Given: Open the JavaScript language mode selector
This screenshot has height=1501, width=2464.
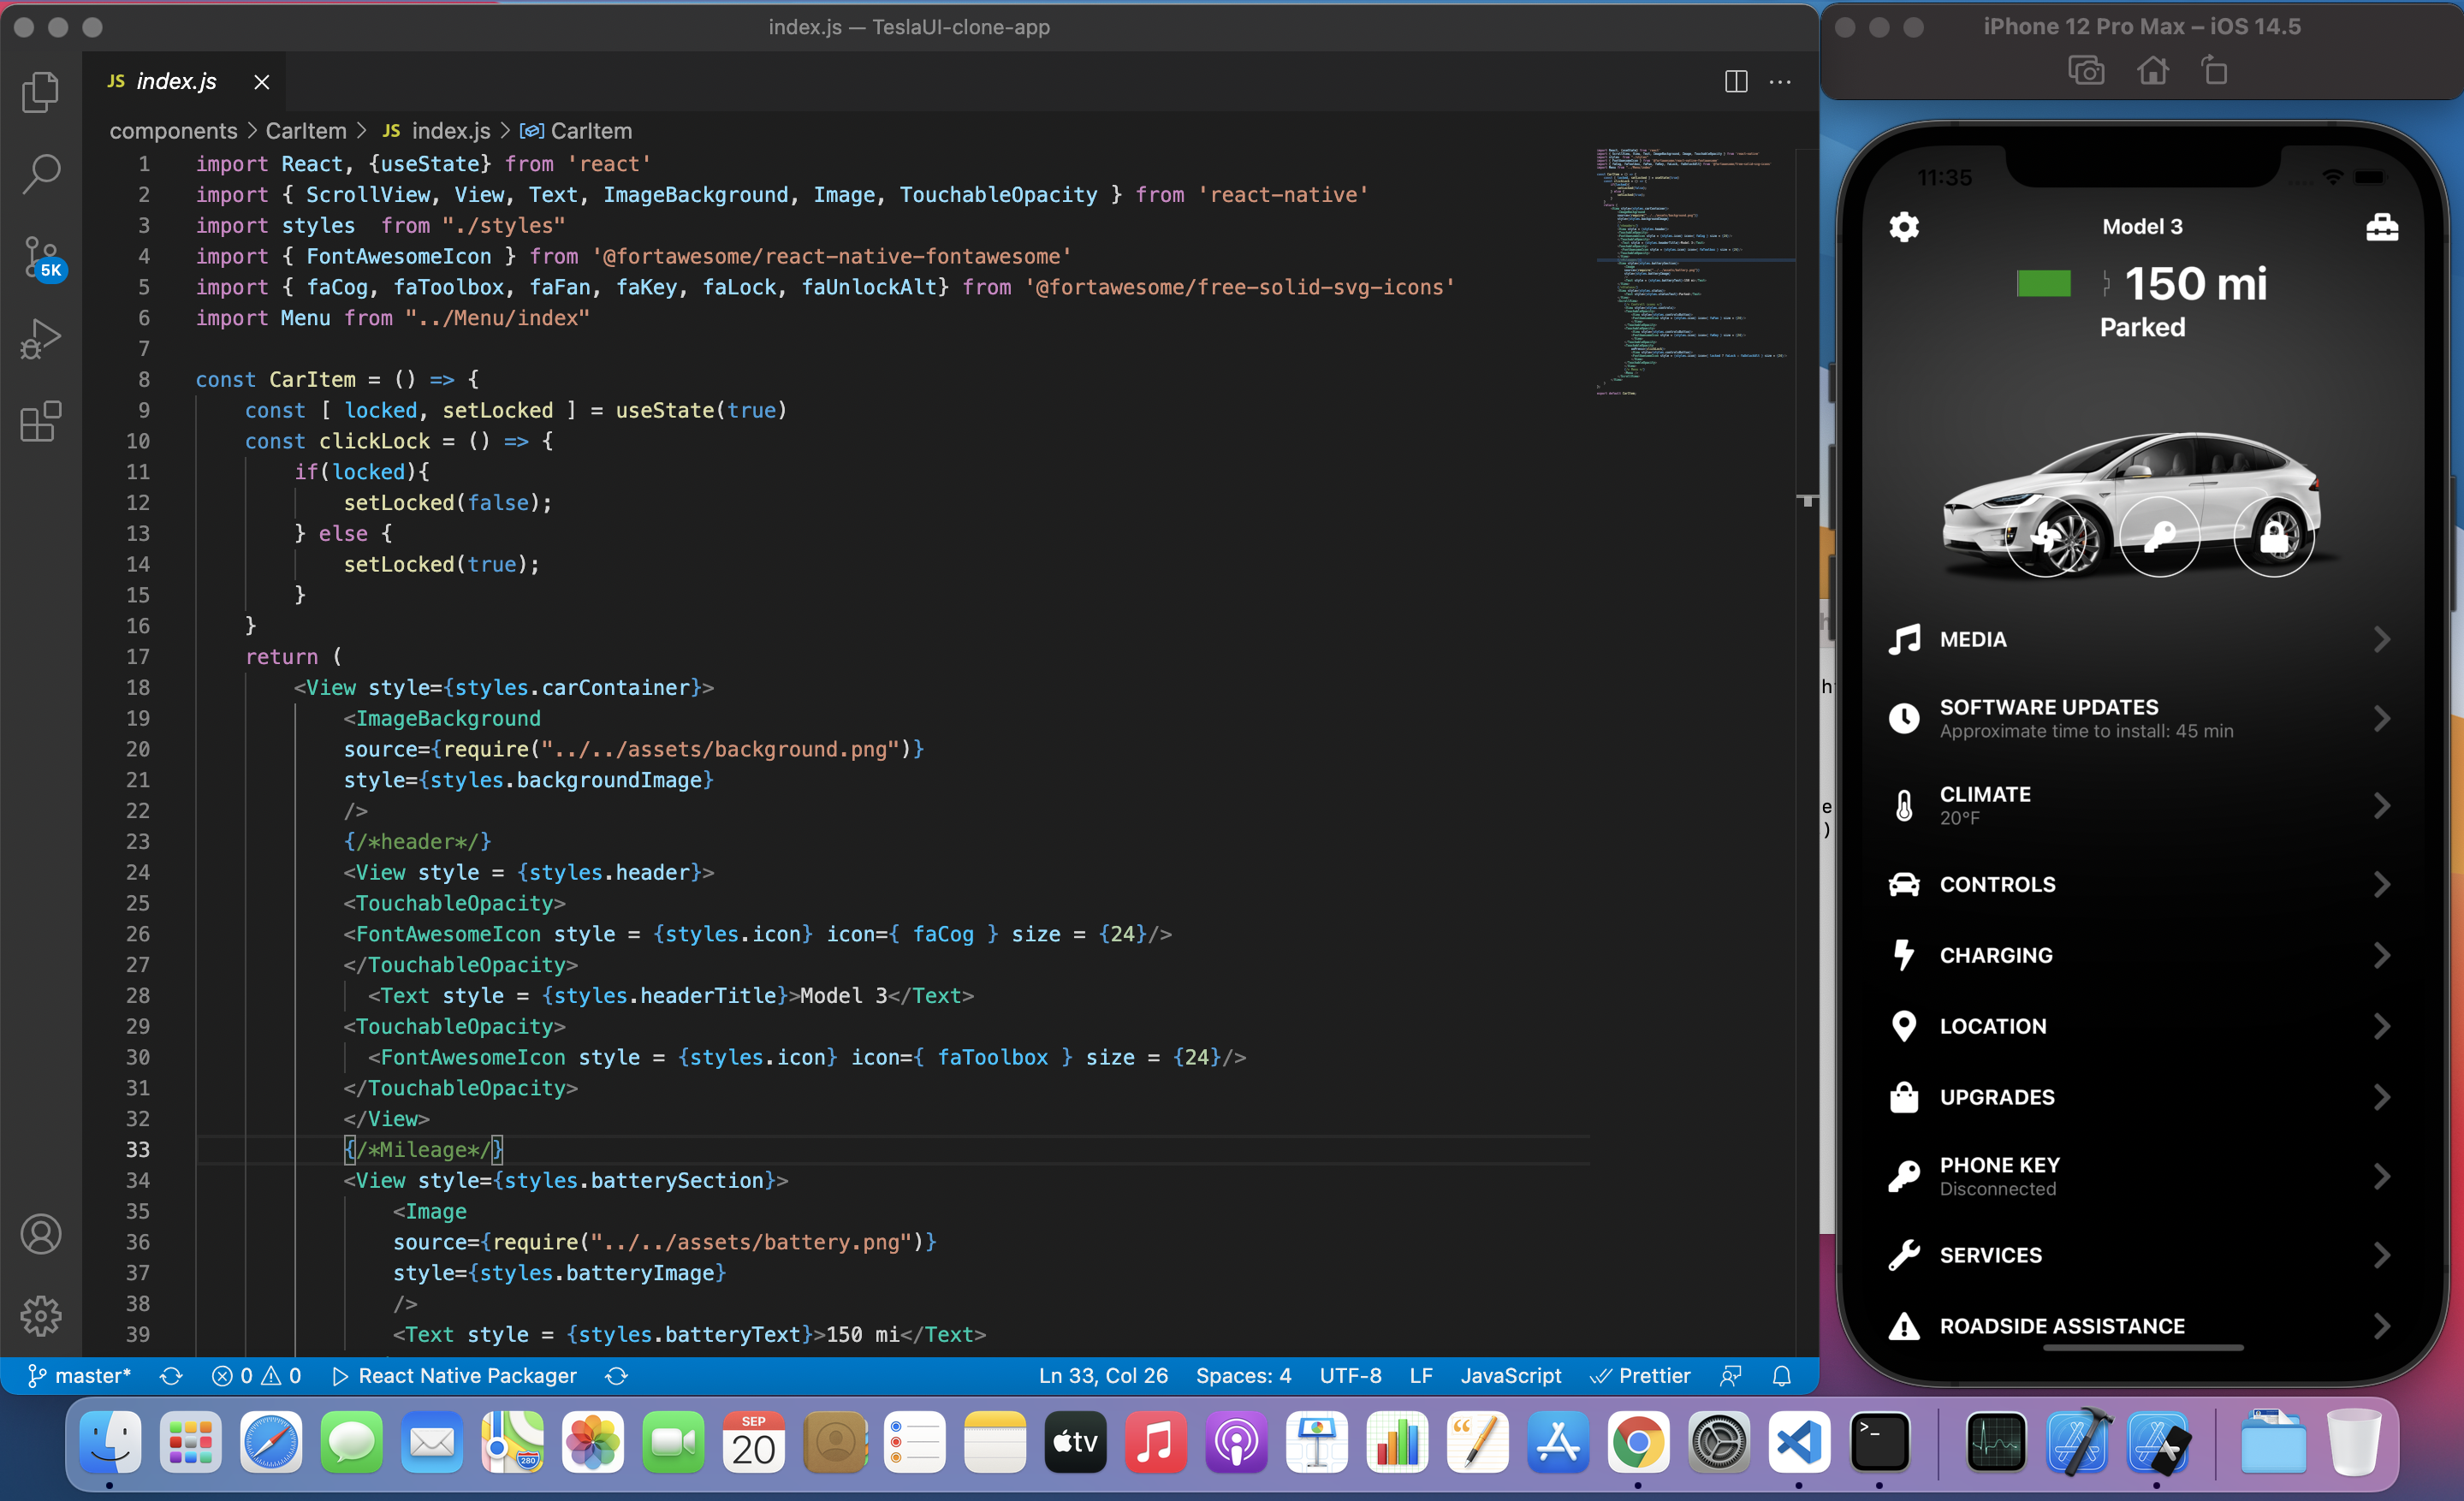Looking at the screenshot, I should tap(1510, 1376).
